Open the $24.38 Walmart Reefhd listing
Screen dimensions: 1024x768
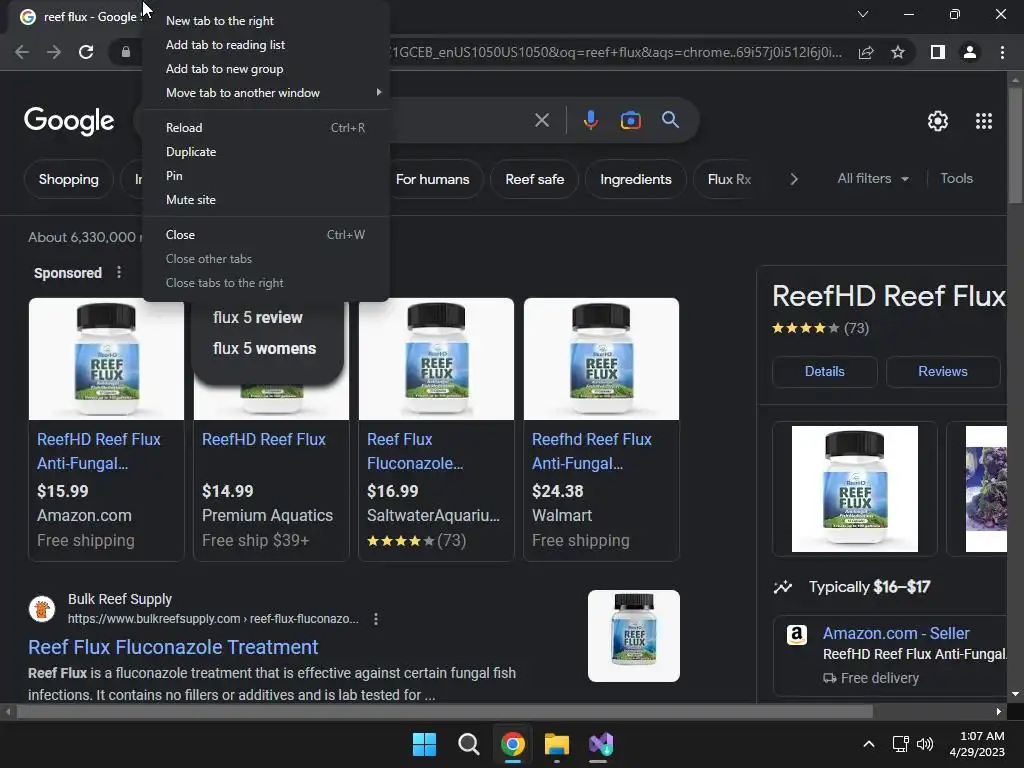pos(601,429)
